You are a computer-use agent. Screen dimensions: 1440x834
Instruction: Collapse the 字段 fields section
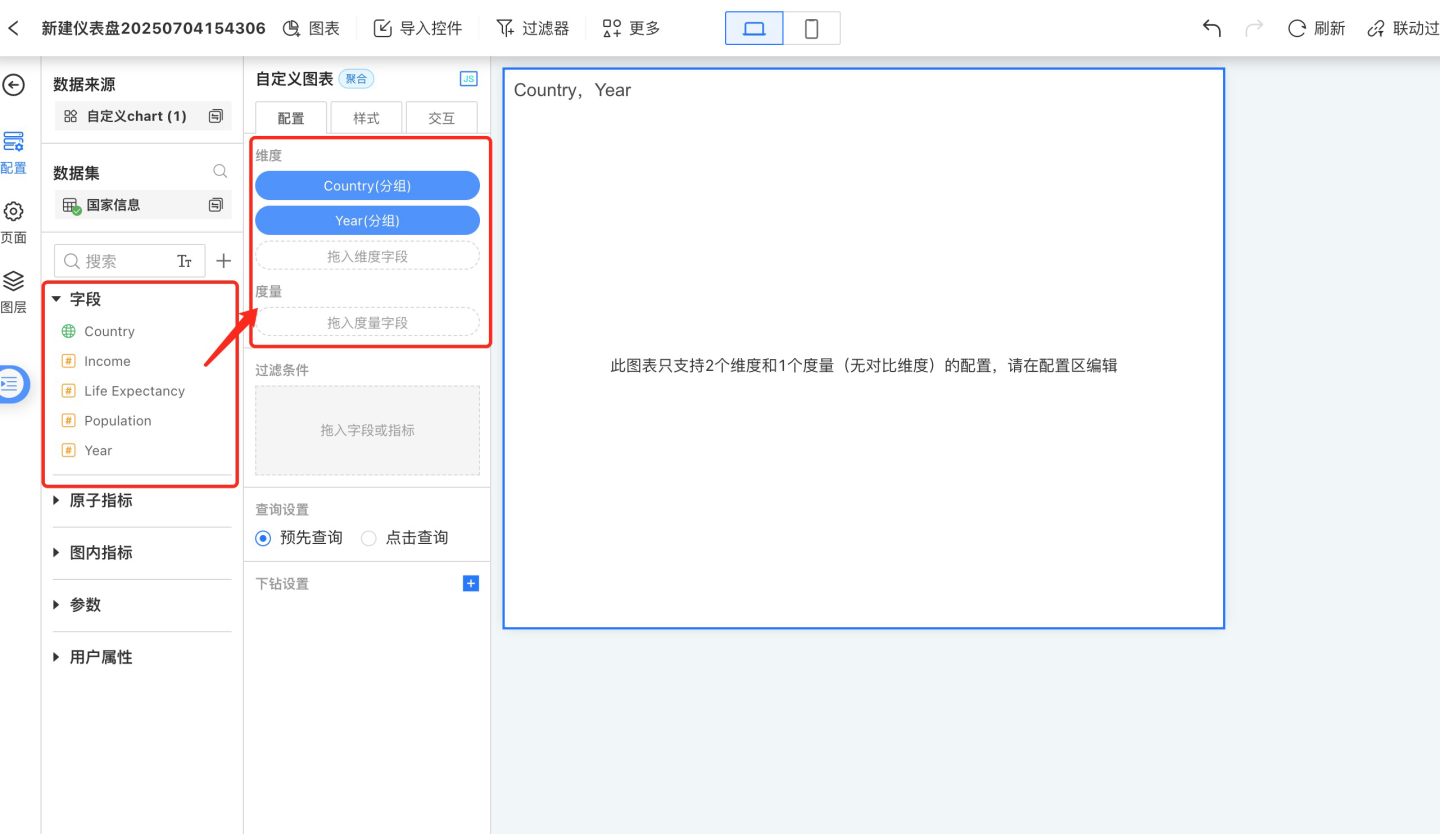(57, 299)
